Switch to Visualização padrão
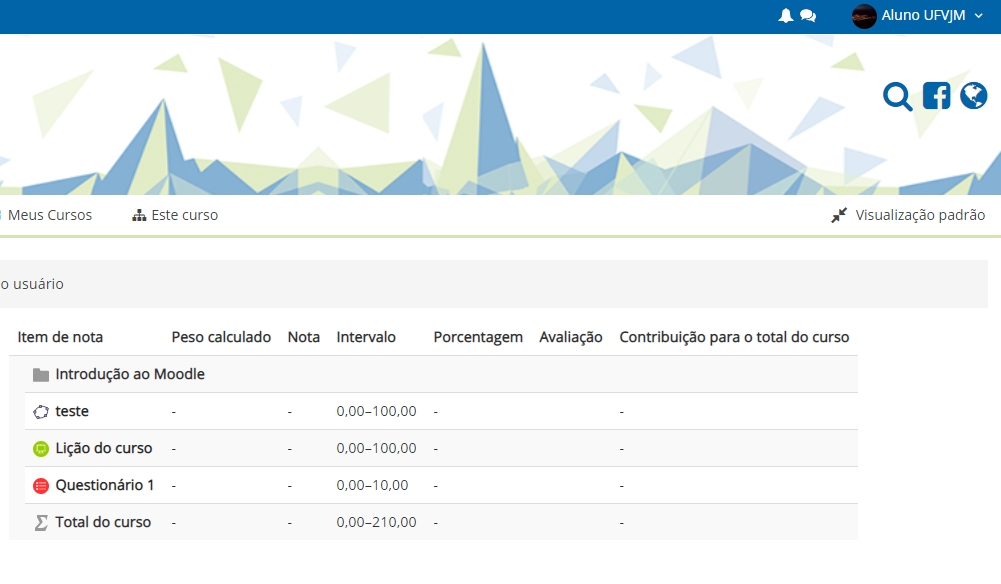The image size is (1001, 584). 919,214
